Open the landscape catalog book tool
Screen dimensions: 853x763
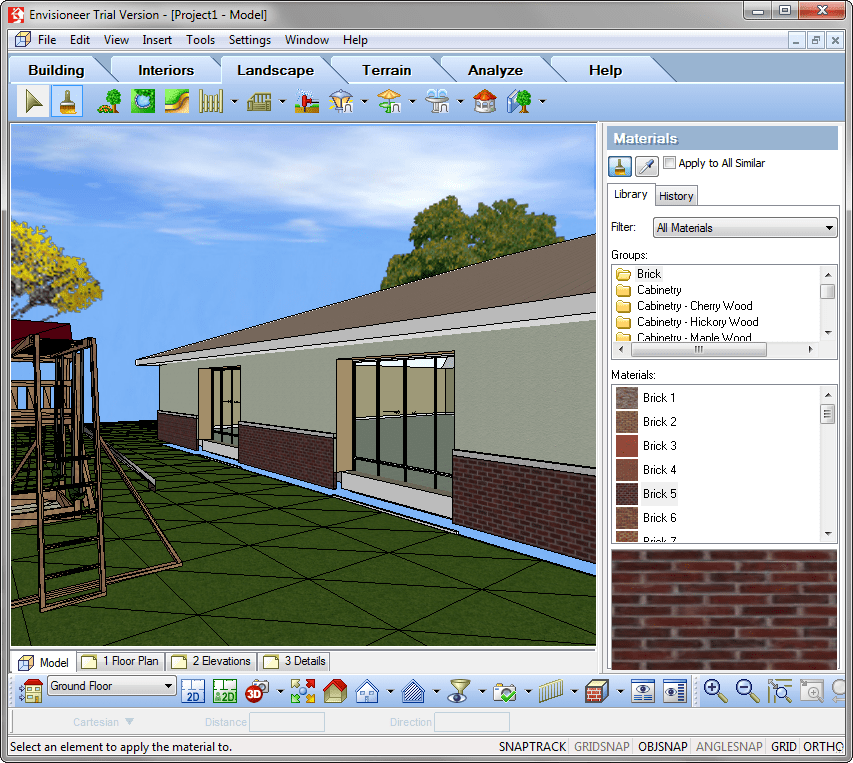(x=520, y=102)
